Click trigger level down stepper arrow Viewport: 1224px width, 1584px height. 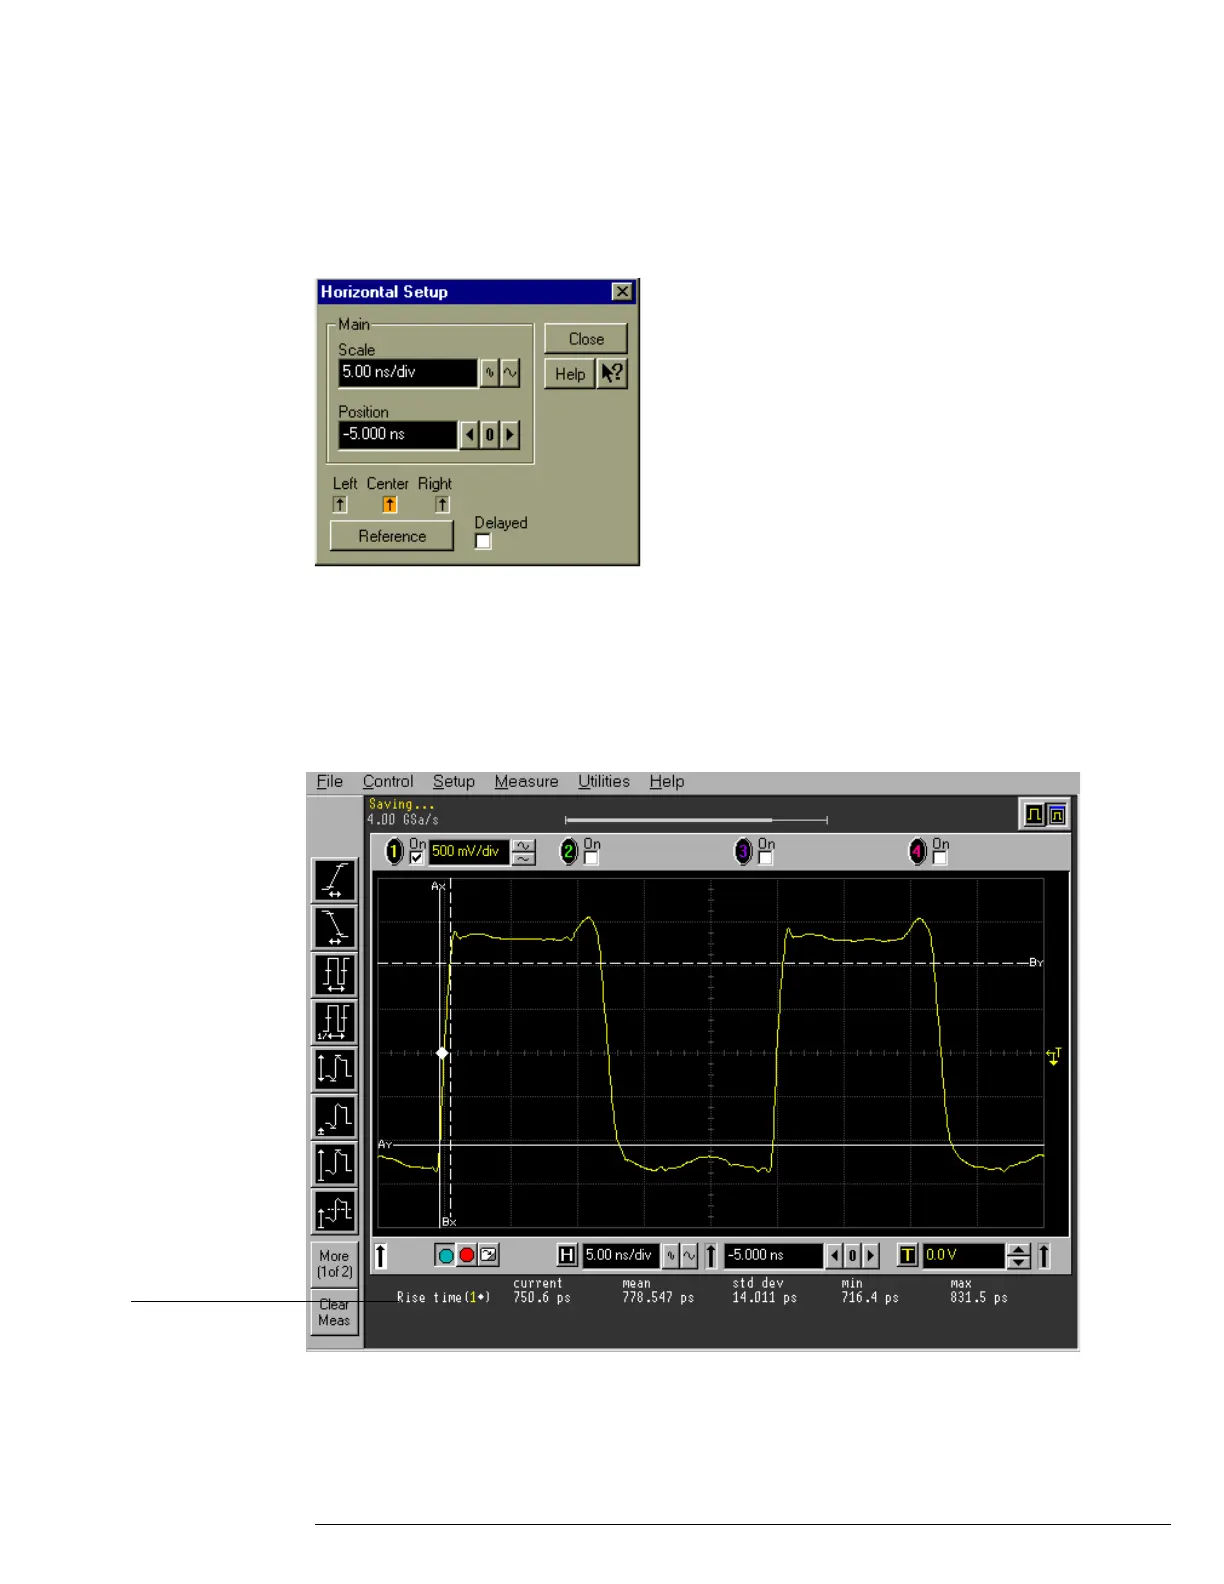[1019, 1262]
